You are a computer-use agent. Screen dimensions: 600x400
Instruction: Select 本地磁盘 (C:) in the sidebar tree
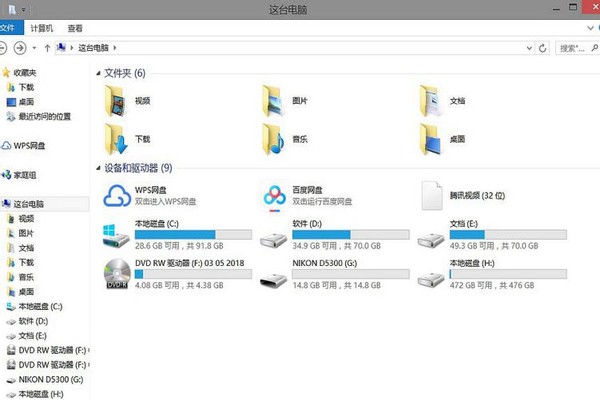click(41, 306)
